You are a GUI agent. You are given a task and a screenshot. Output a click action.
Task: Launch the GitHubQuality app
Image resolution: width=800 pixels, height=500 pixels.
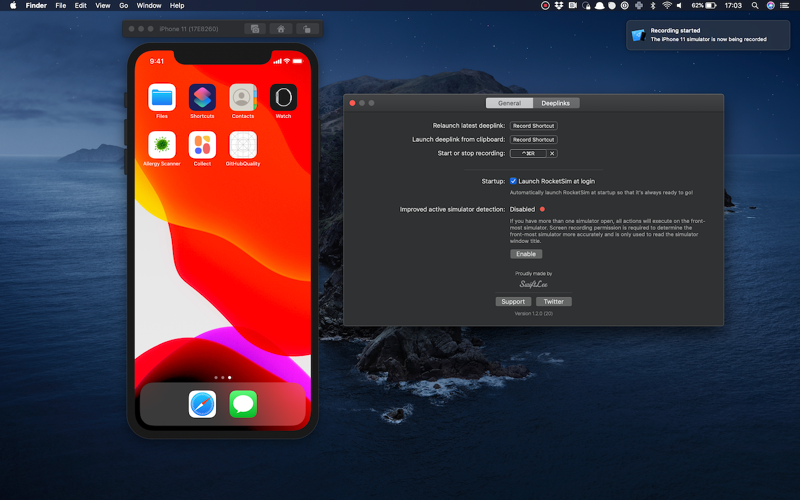pos(243,145)
